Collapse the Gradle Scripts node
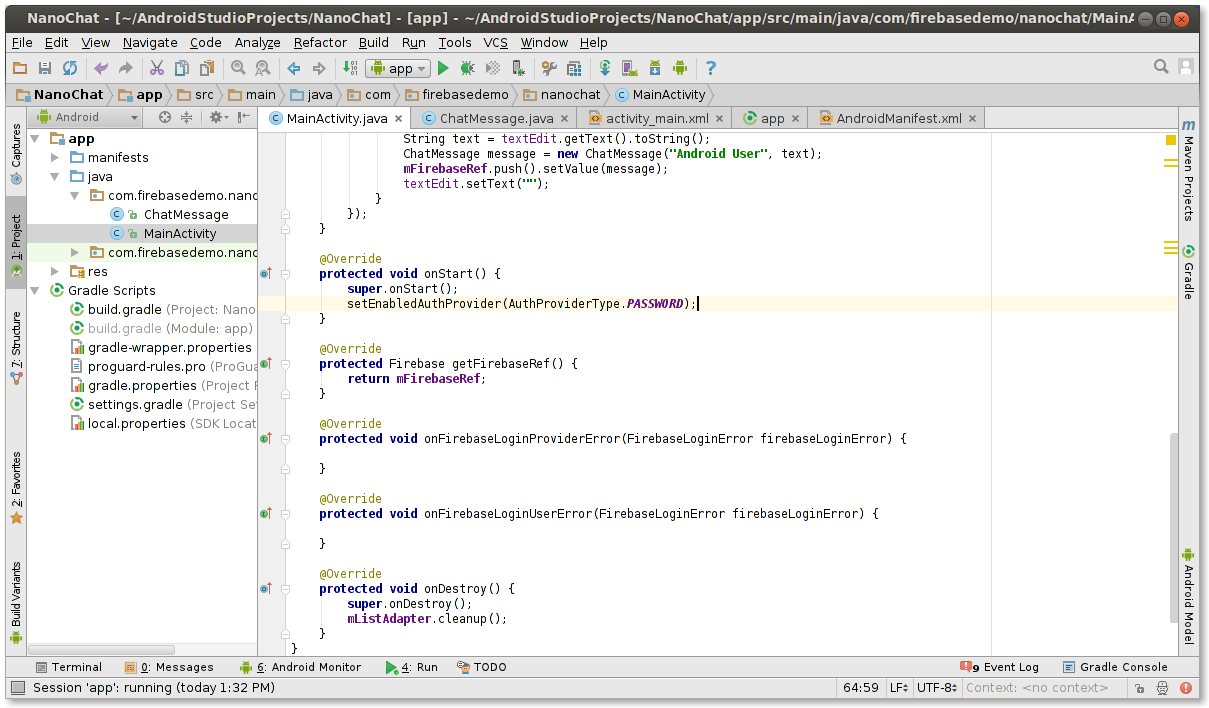This screenshot has width=1209, height=708. coord(35,291)
